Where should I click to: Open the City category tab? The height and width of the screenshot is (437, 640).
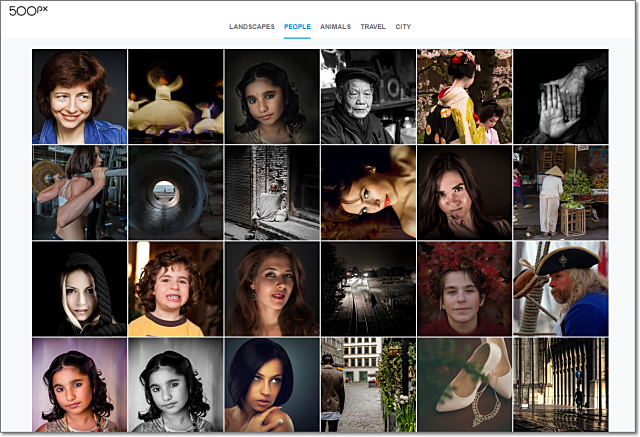pos(403,27)
